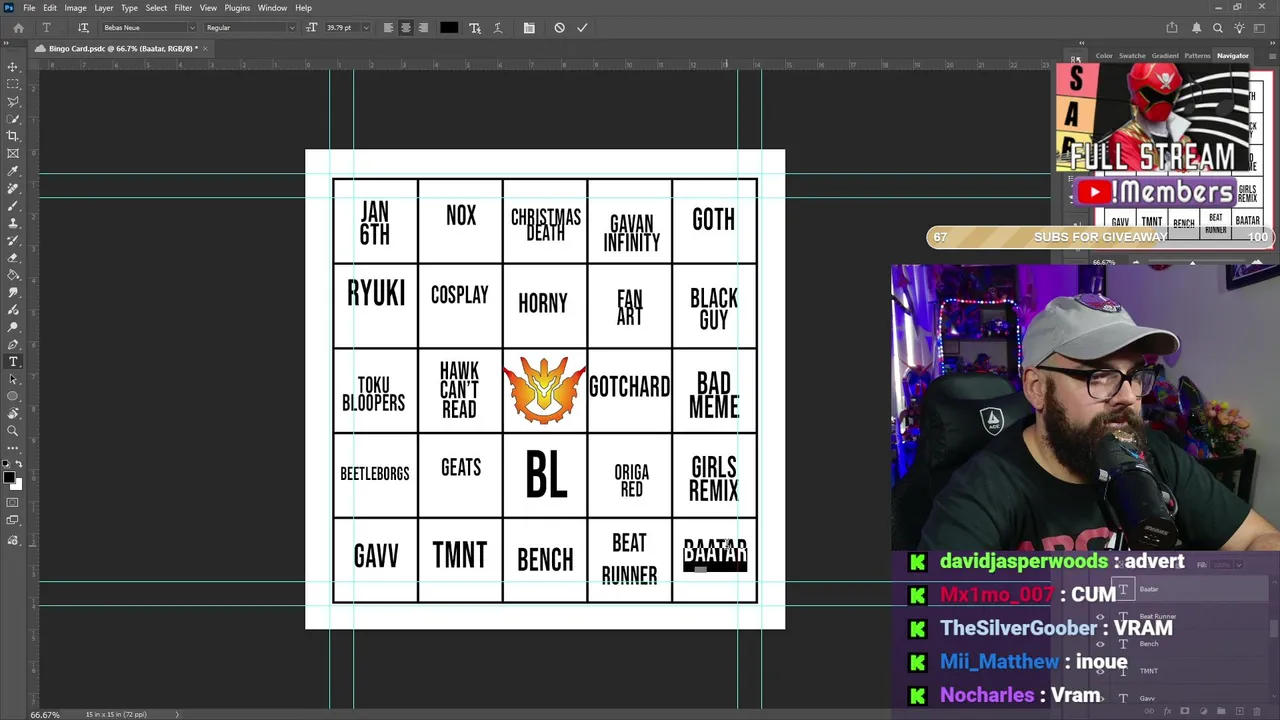Open the Edit Toolbar three-dots button
The image size is (1280, 720).
pos(13,448)
